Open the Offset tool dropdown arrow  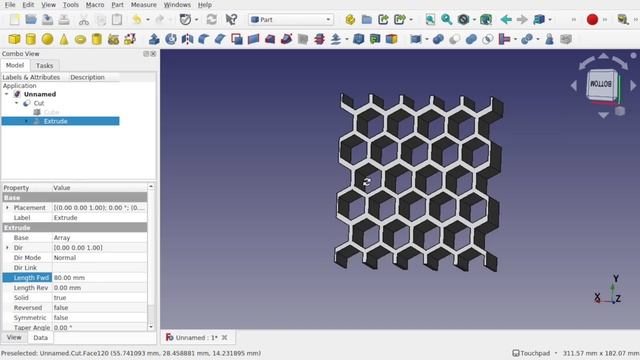click(347, 39)
